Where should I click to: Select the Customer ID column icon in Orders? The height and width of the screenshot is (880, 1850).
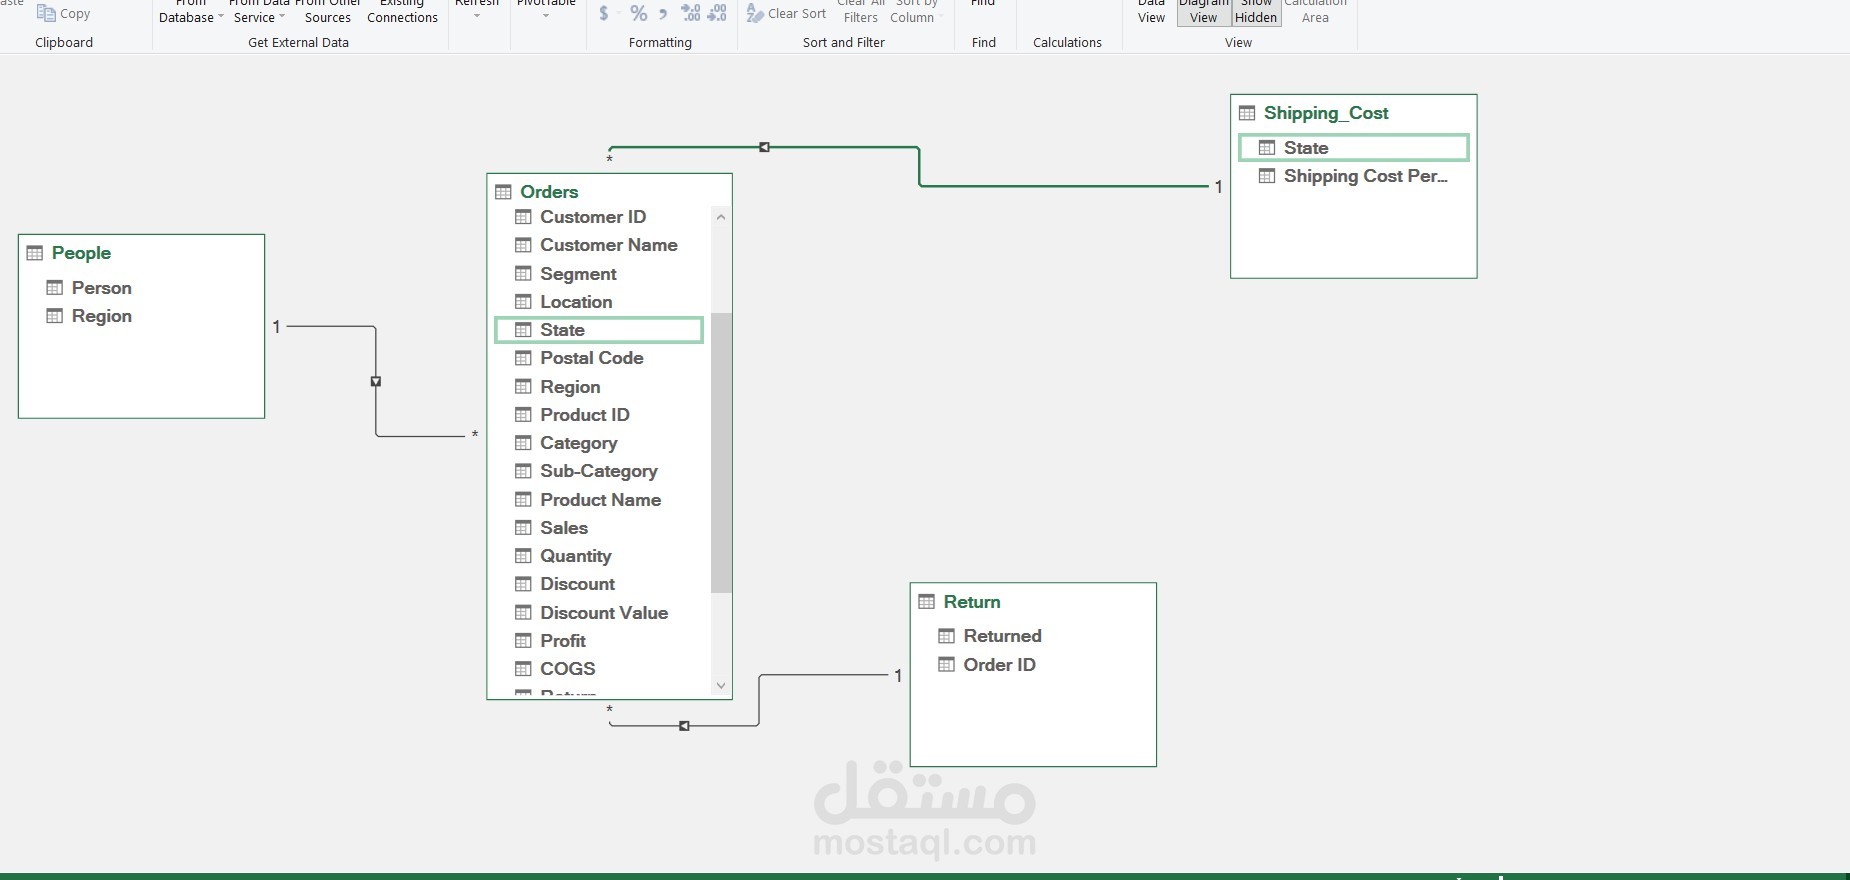click(x=523, y=217)
